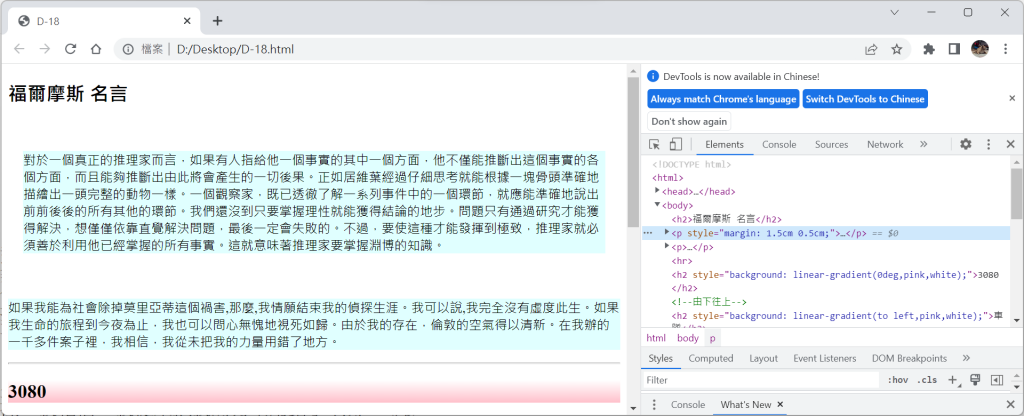Open the Chrome profile avatar
1024x416 pixels.
(x=980, y=48)
